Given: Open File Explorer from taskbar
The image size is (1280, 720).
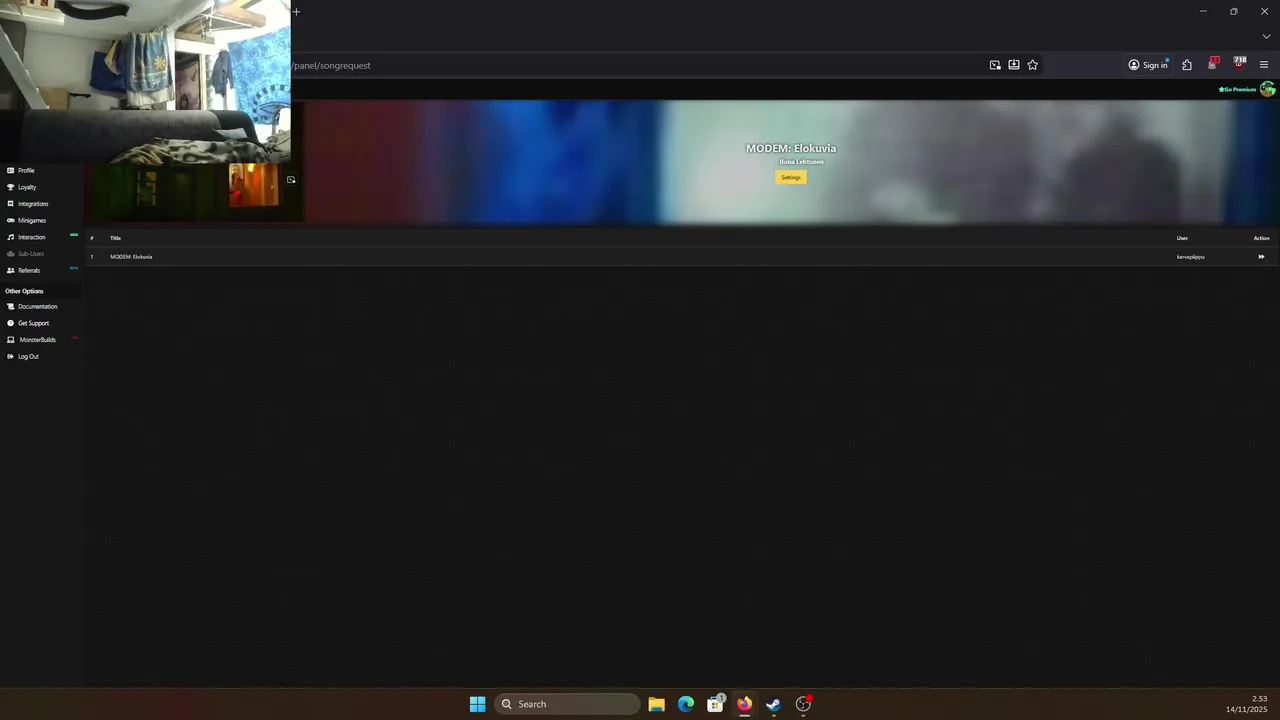Looking at the screenshot, I should (x=656, y=704).
